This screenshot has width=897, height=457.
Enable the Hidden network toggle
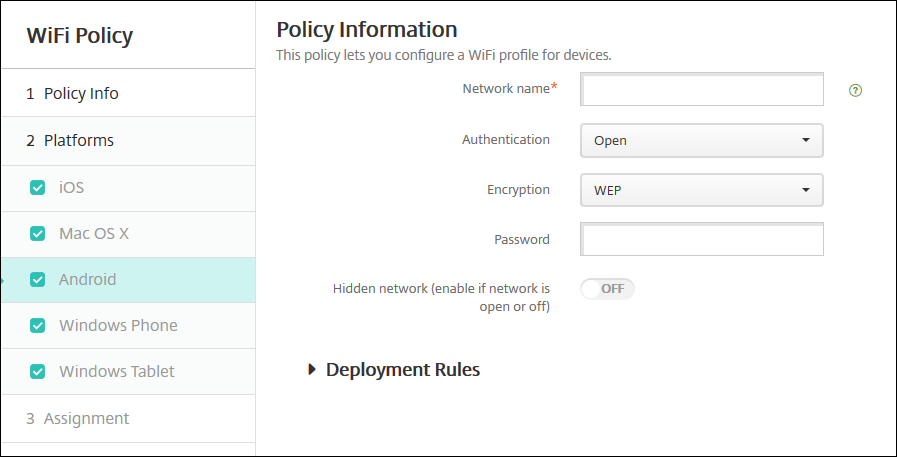607,288
